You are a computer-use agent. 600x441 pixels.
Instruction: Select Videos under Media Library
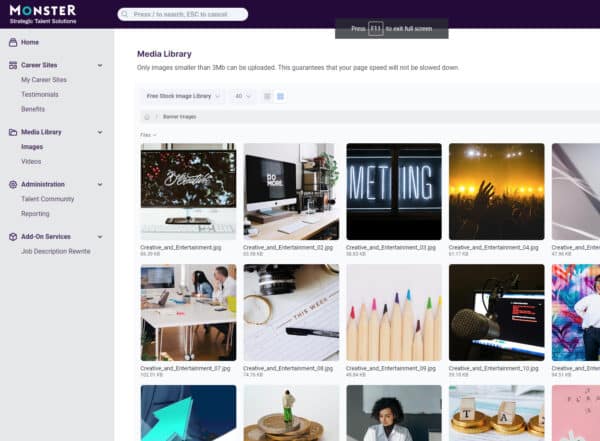[x=31, y=162]
